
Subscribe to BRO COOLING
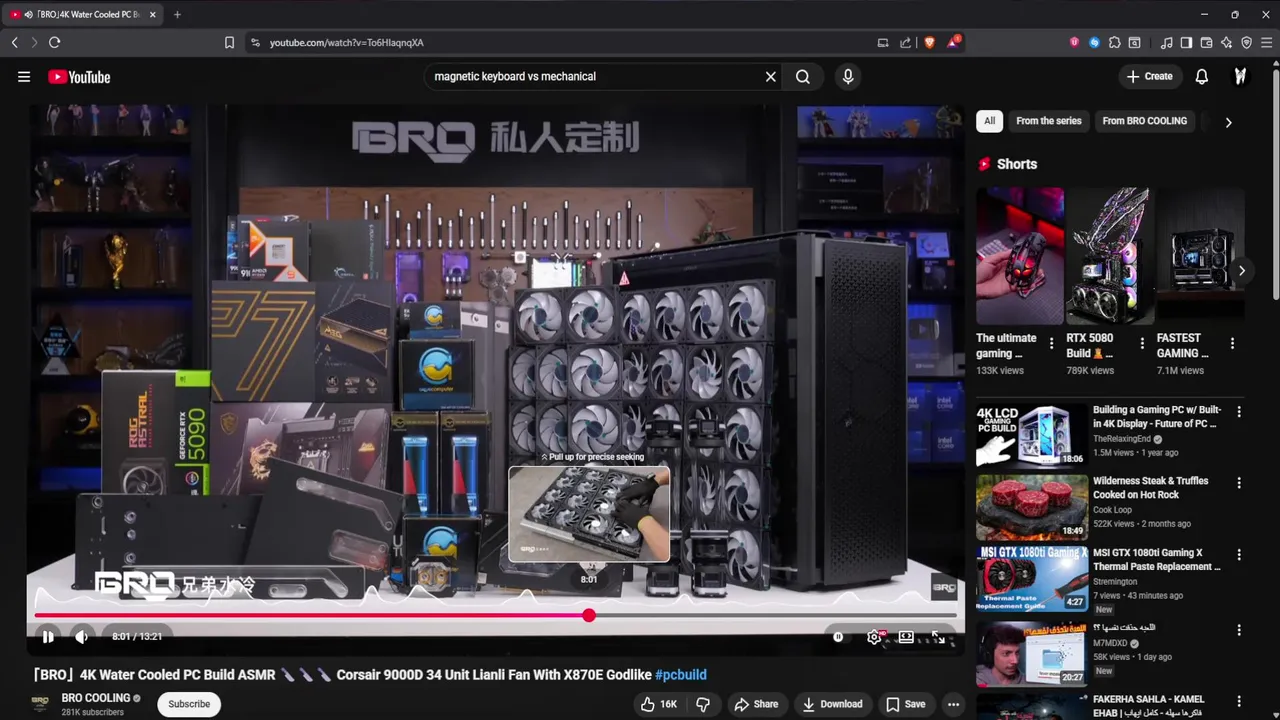[189, 704]
